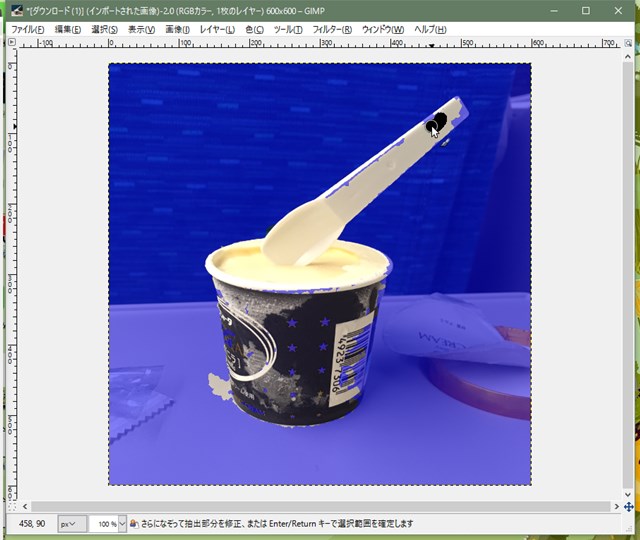640x540 pixels.
Task: Click the vertical scrollbar up arrow
Action: tap(628, 55)
